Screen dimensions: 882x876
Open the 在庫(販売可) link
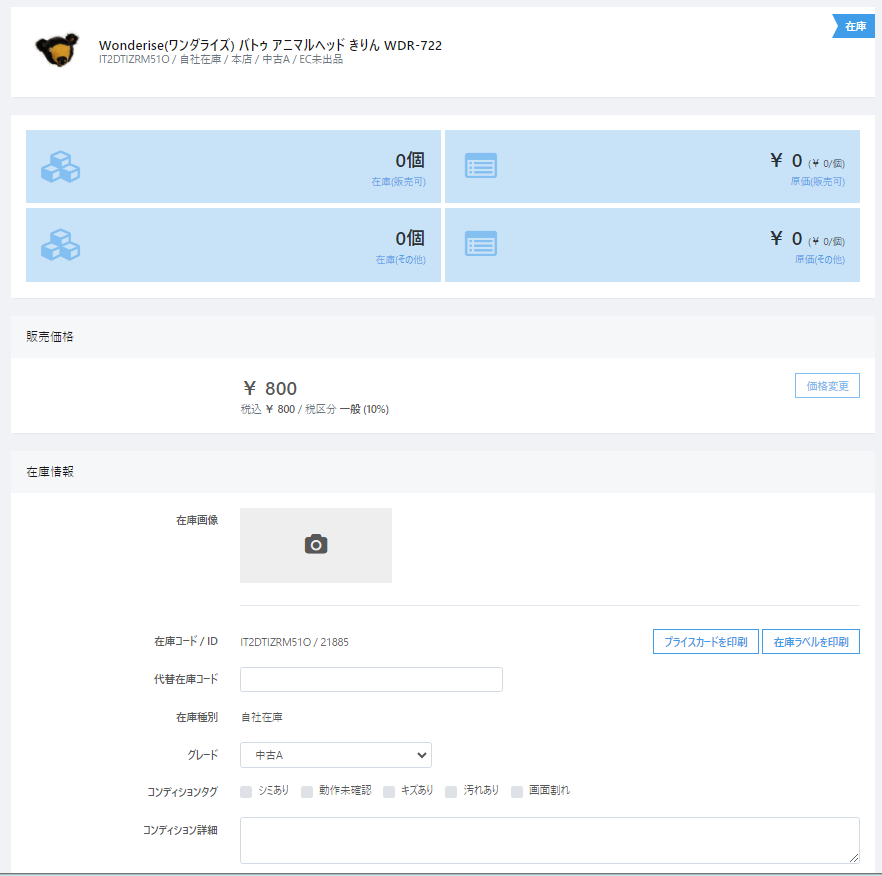[x=398, y=182]
